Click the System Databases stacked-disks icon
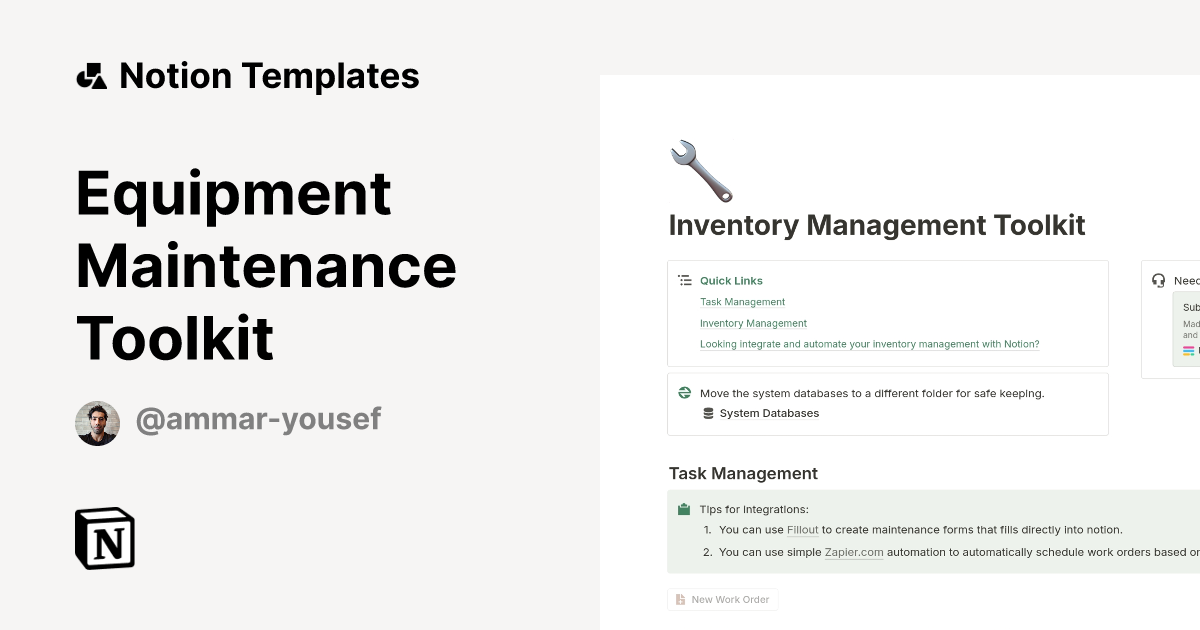 pos(709,413)
